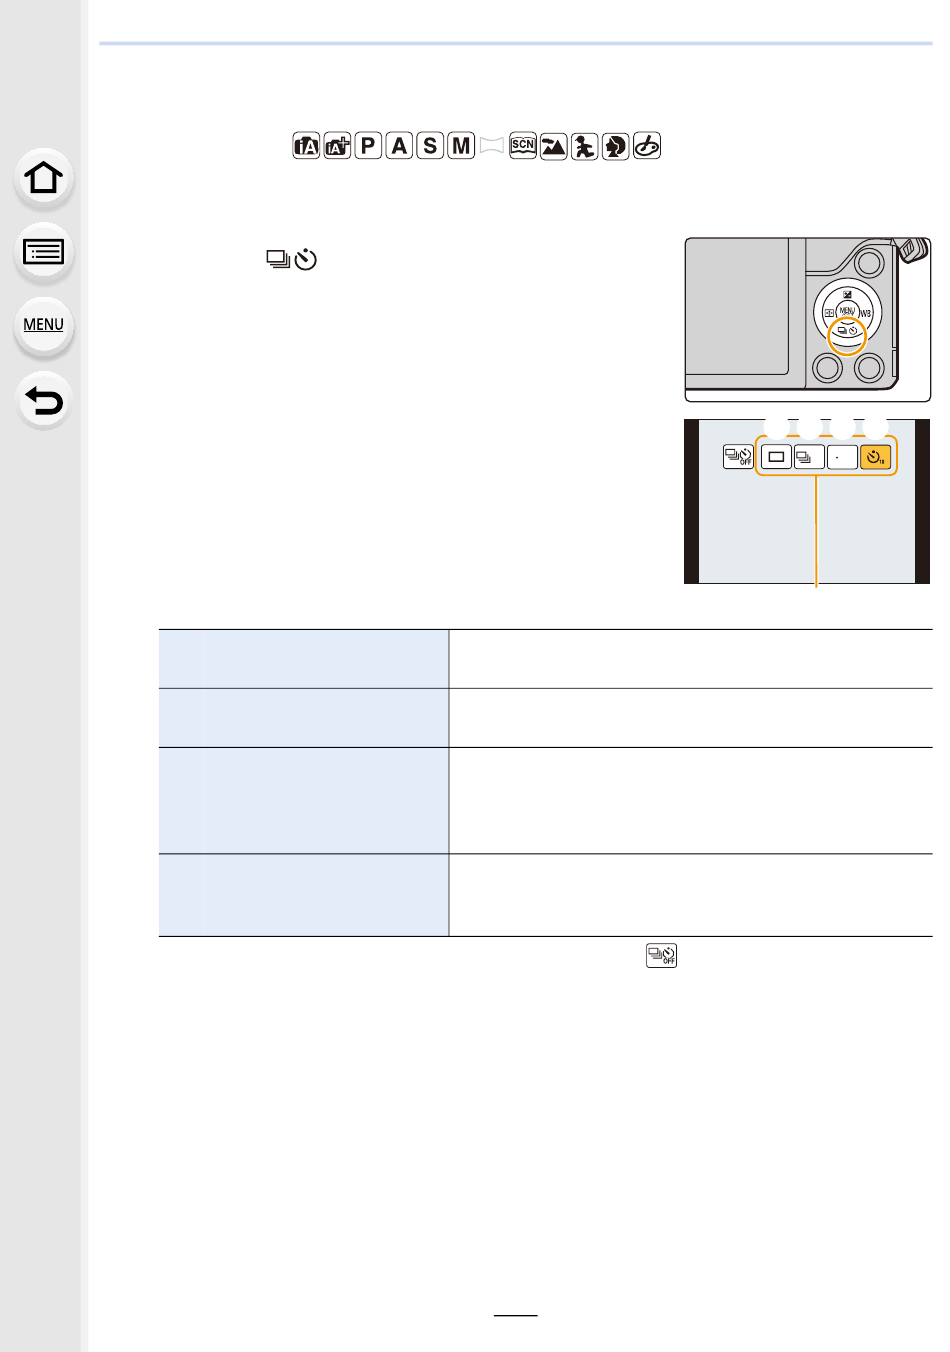The height and width of the screenshot is (1352, 950).
Task: Select Single drive mode option
Action: pyautogui.click(x=776, y=457)
